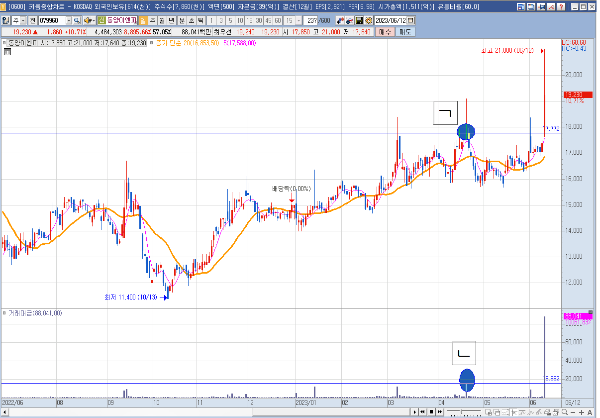Open the calendar picker icon
600x418 pixels.
click(x=411, y=20)
